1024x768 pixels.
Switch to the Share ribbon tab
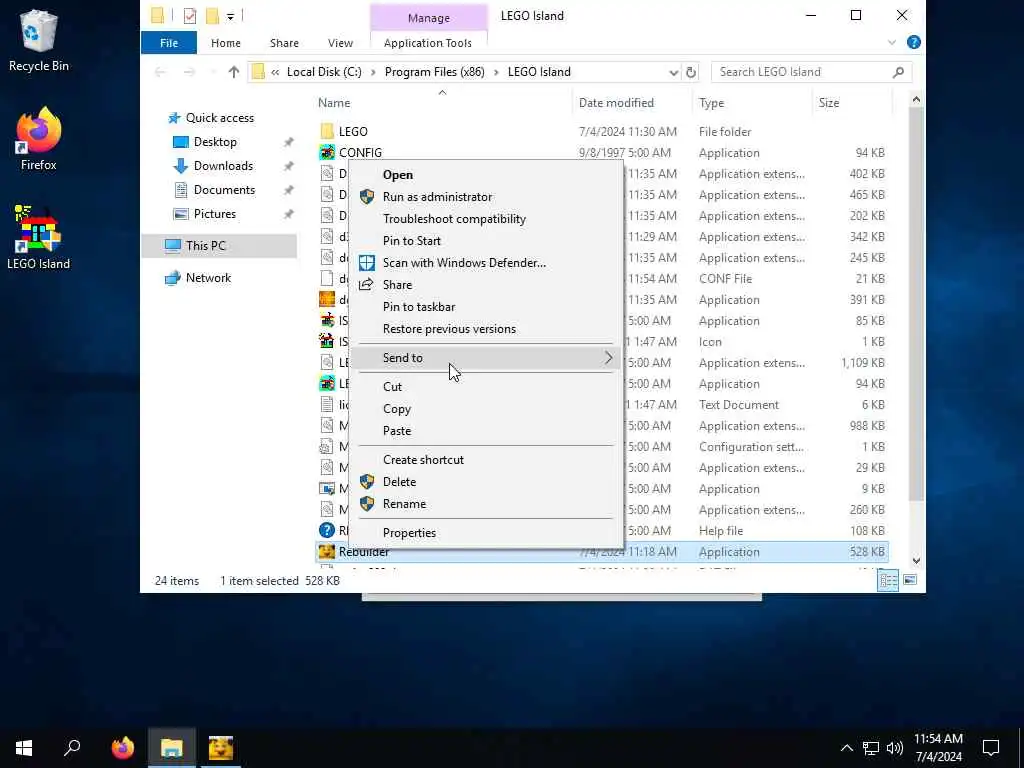coord(284,42)
